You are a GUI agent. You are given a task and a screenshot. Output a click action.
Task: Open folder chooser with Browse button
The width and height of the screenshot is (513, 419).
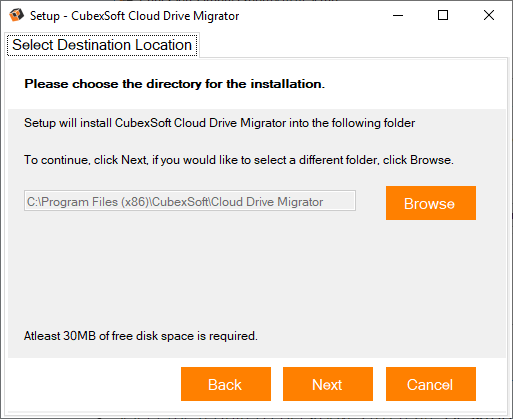[431, 203]
